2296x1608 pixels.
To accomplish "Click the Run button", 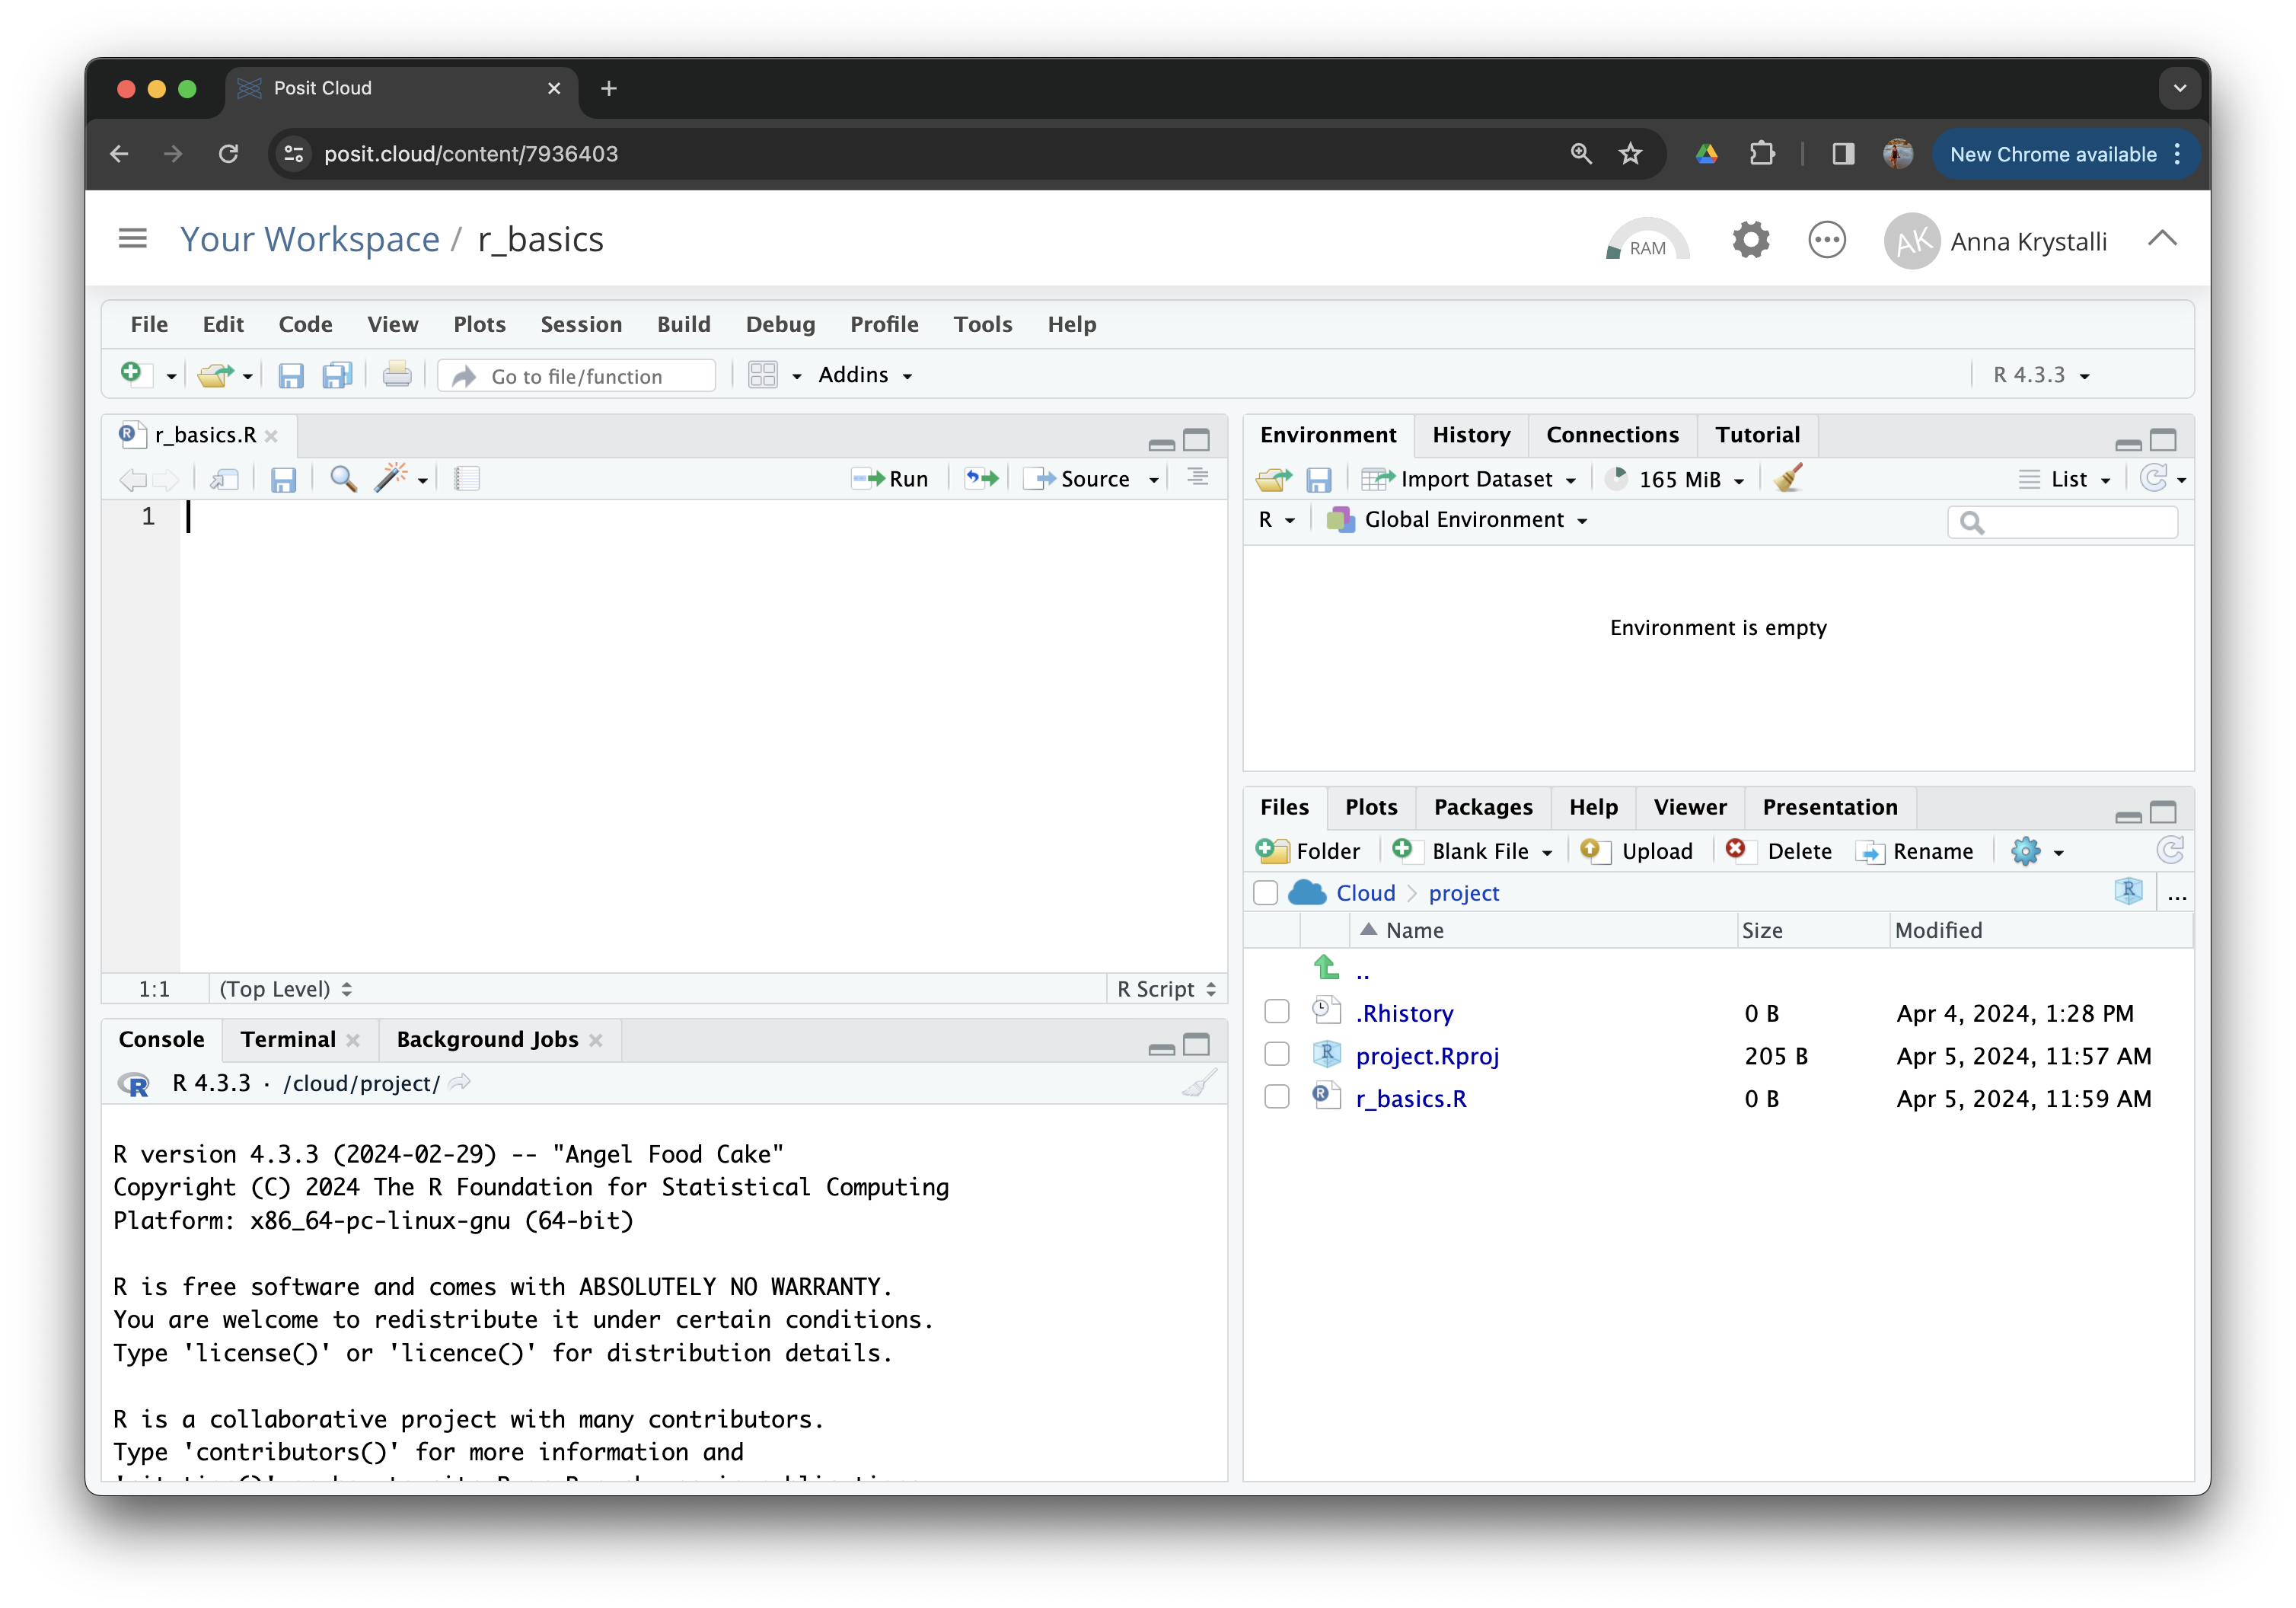I will [890, 479].
